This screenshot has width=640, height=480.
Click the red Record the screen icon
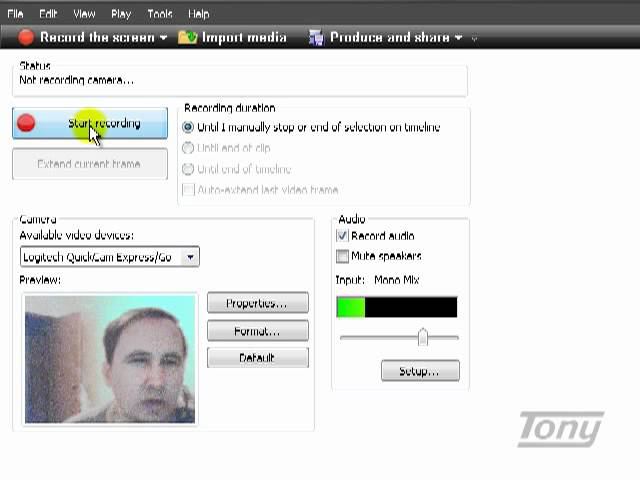click(26, 37)
